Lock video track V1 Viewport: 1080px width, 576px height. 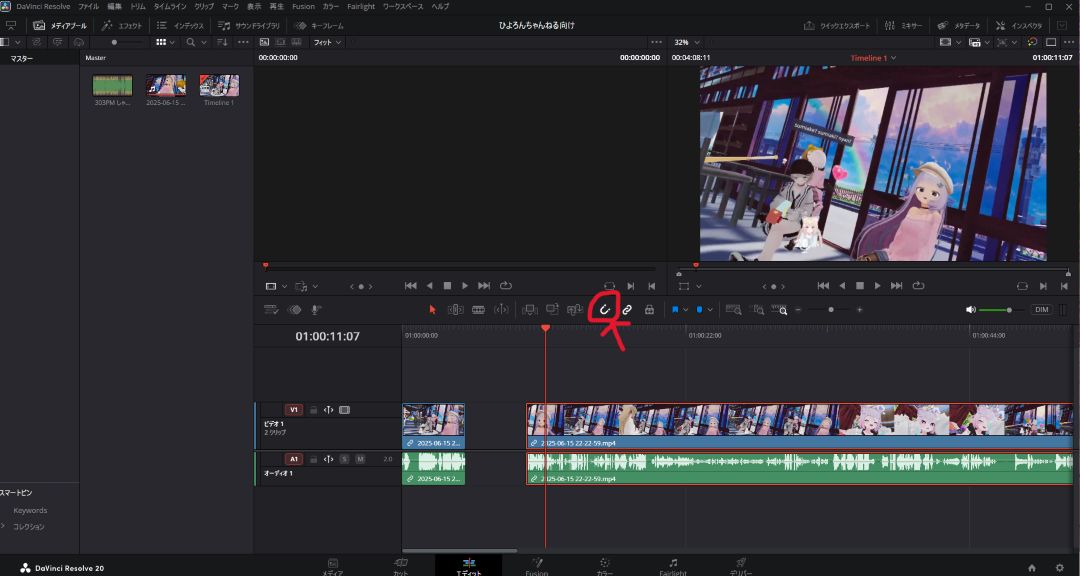(313, 410)
